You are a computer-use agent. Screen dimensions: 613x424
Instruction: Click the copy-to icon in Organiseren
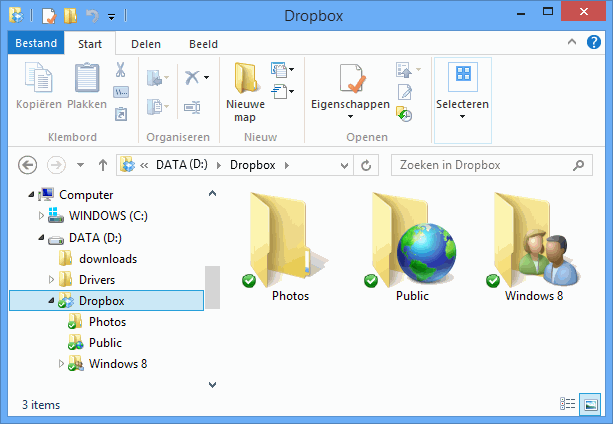[155, 107]
